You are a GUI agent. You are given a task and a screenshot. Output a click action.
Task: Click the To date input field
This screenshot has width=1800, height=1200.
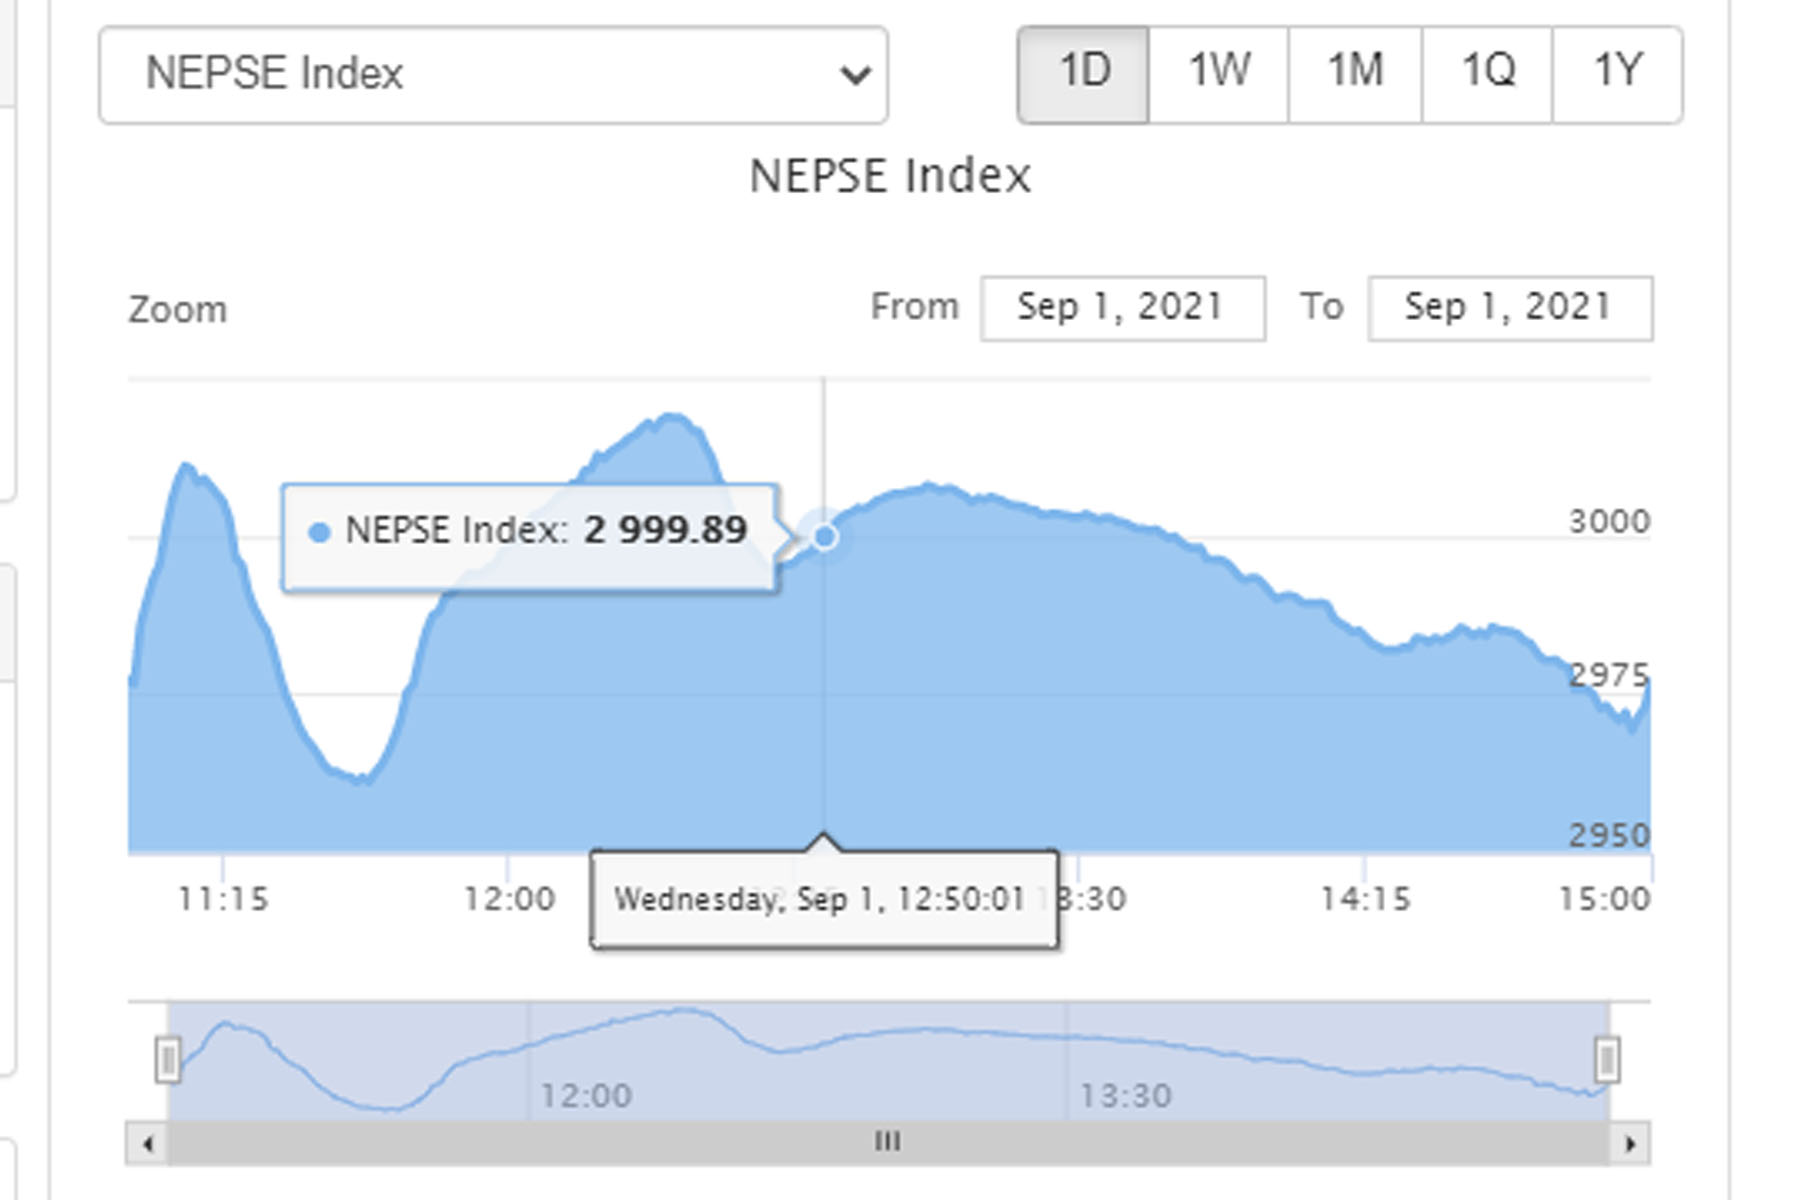tap(1509, 308)
